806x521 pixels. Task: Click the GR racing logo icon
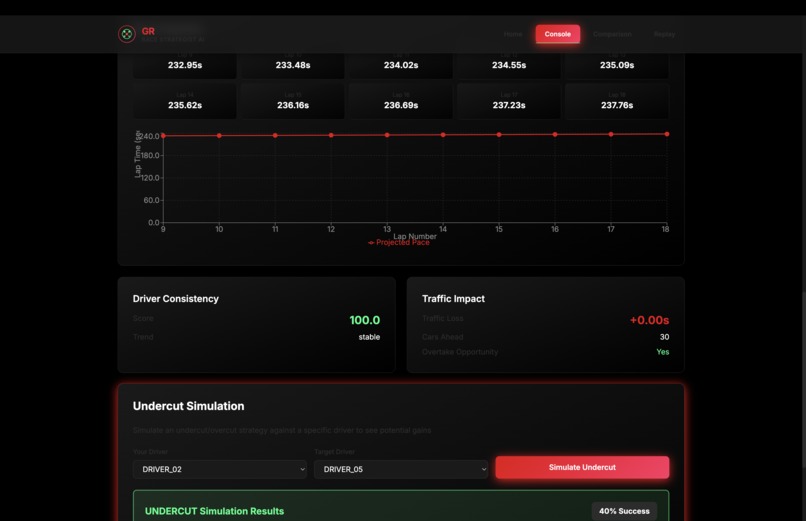(126, 34)
